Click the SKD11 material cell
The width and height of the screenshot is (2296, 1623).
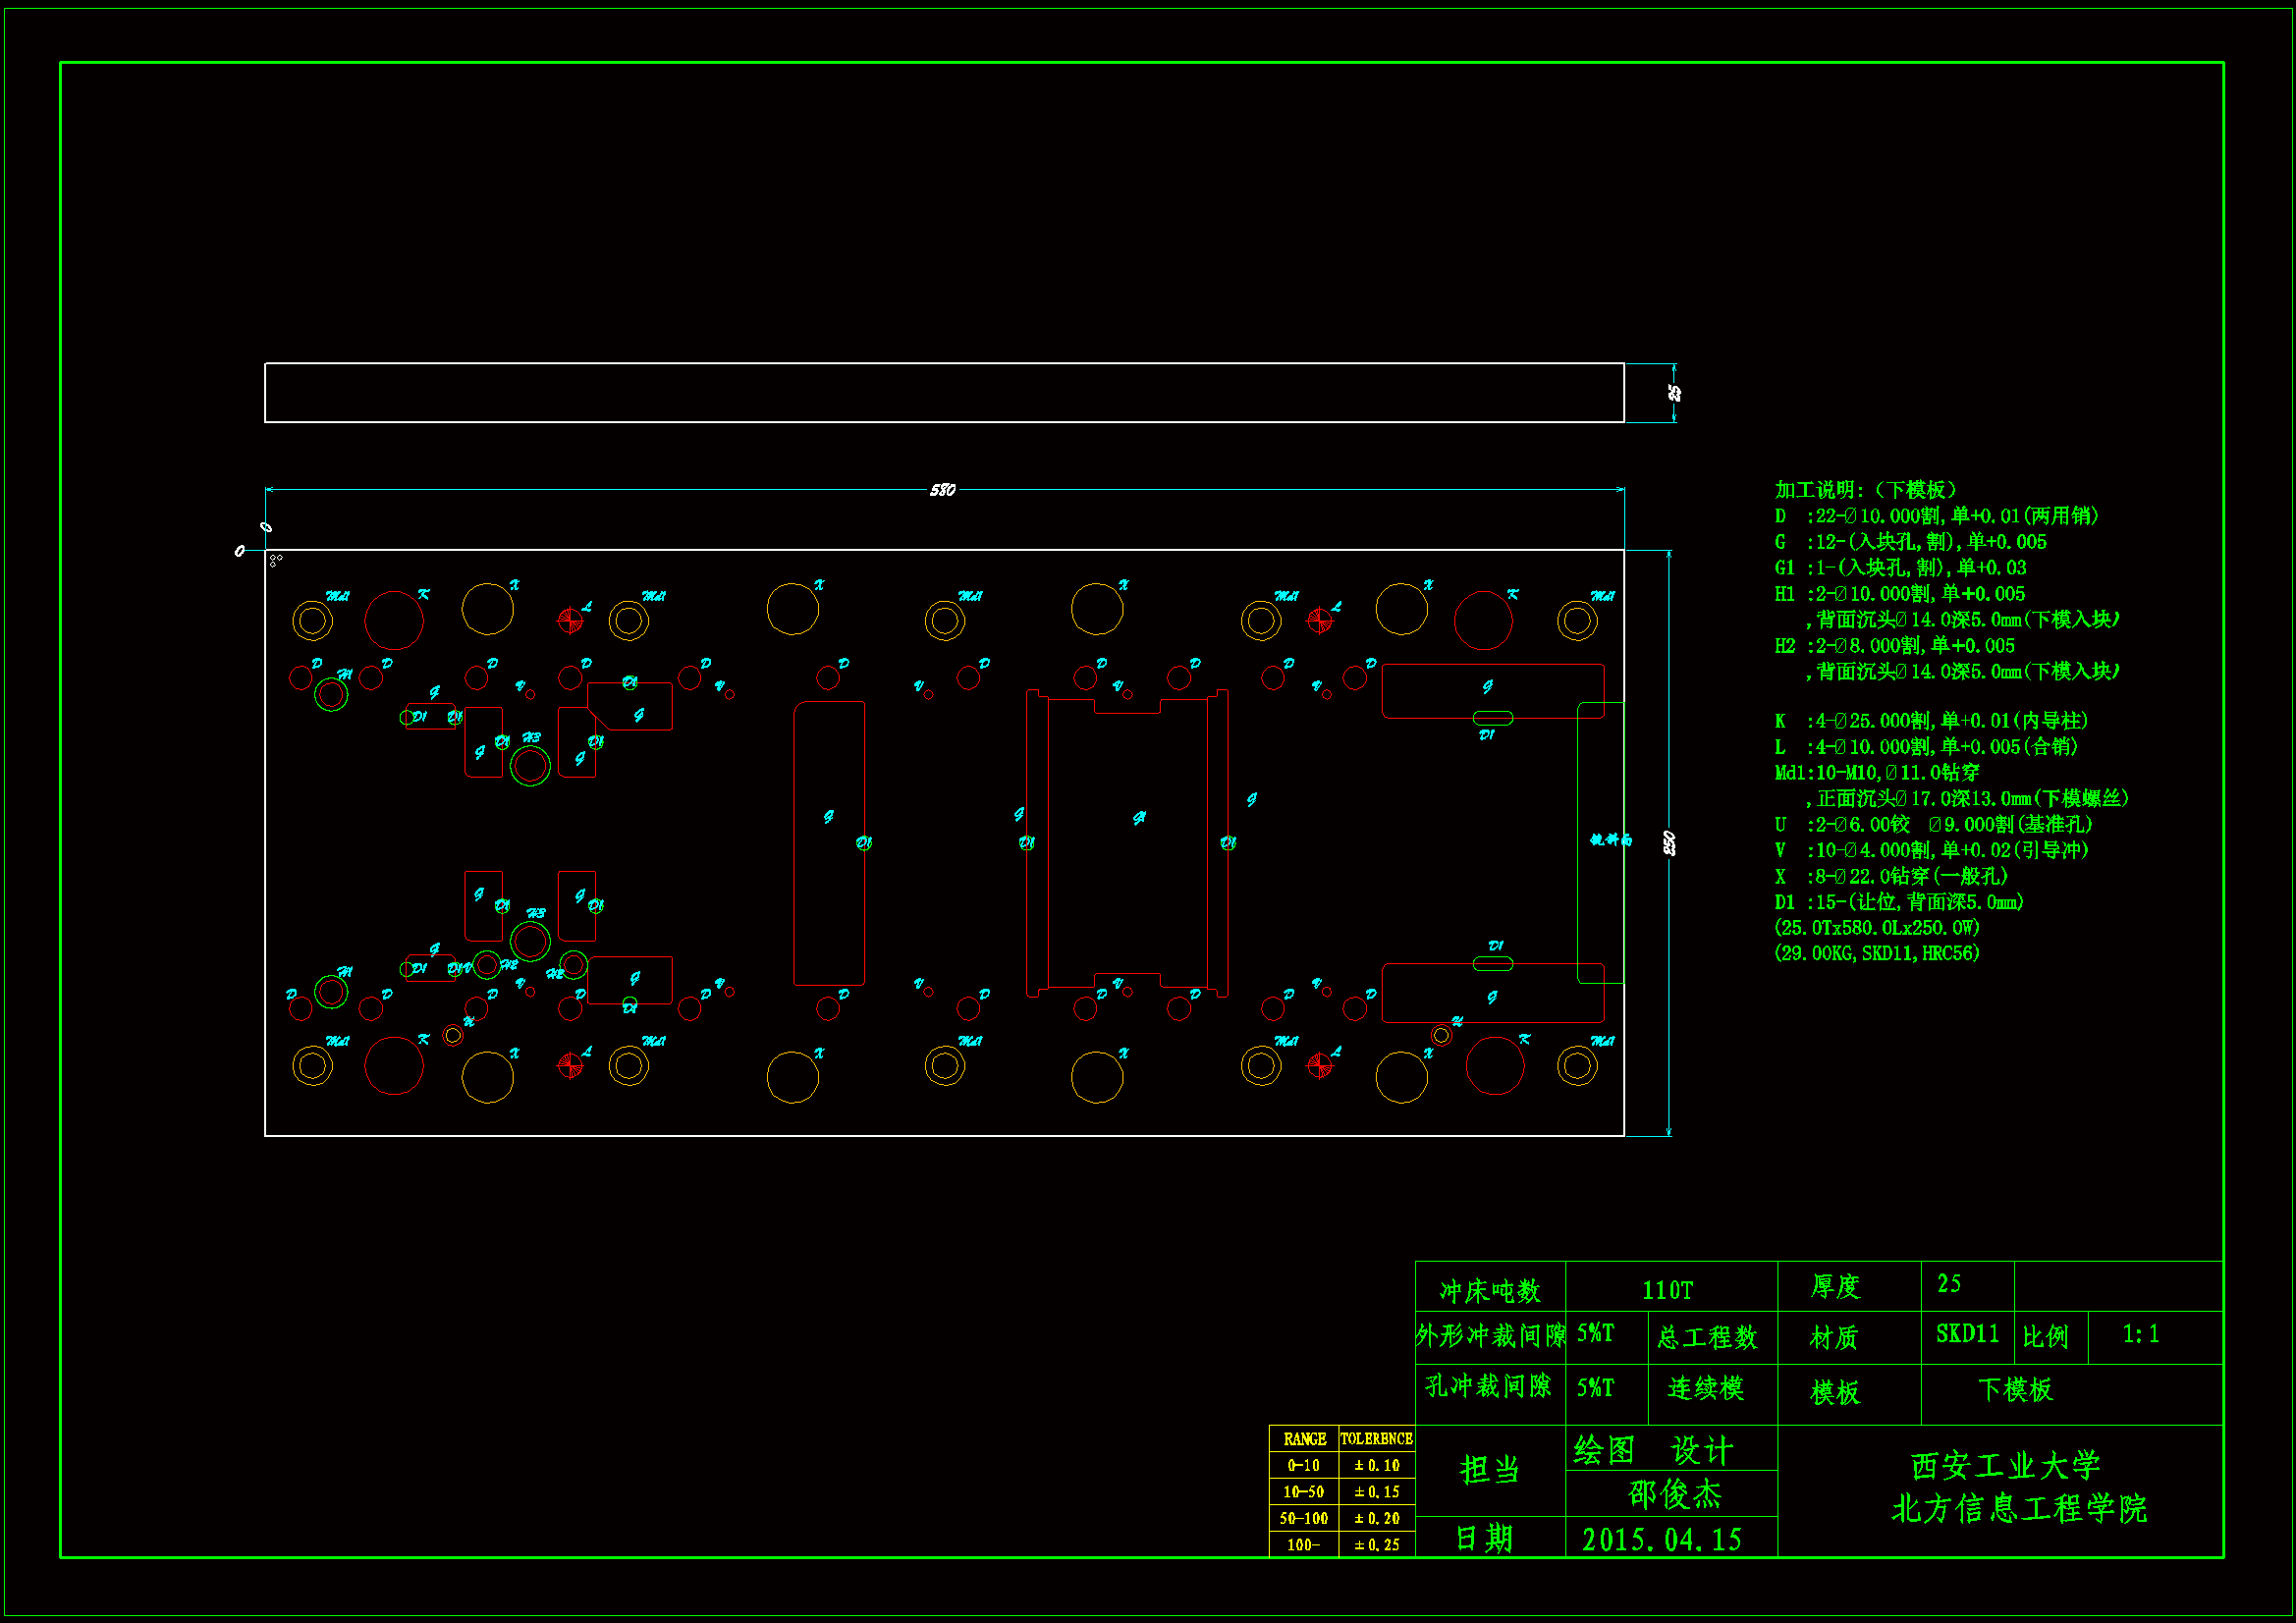(1966, 1334)
